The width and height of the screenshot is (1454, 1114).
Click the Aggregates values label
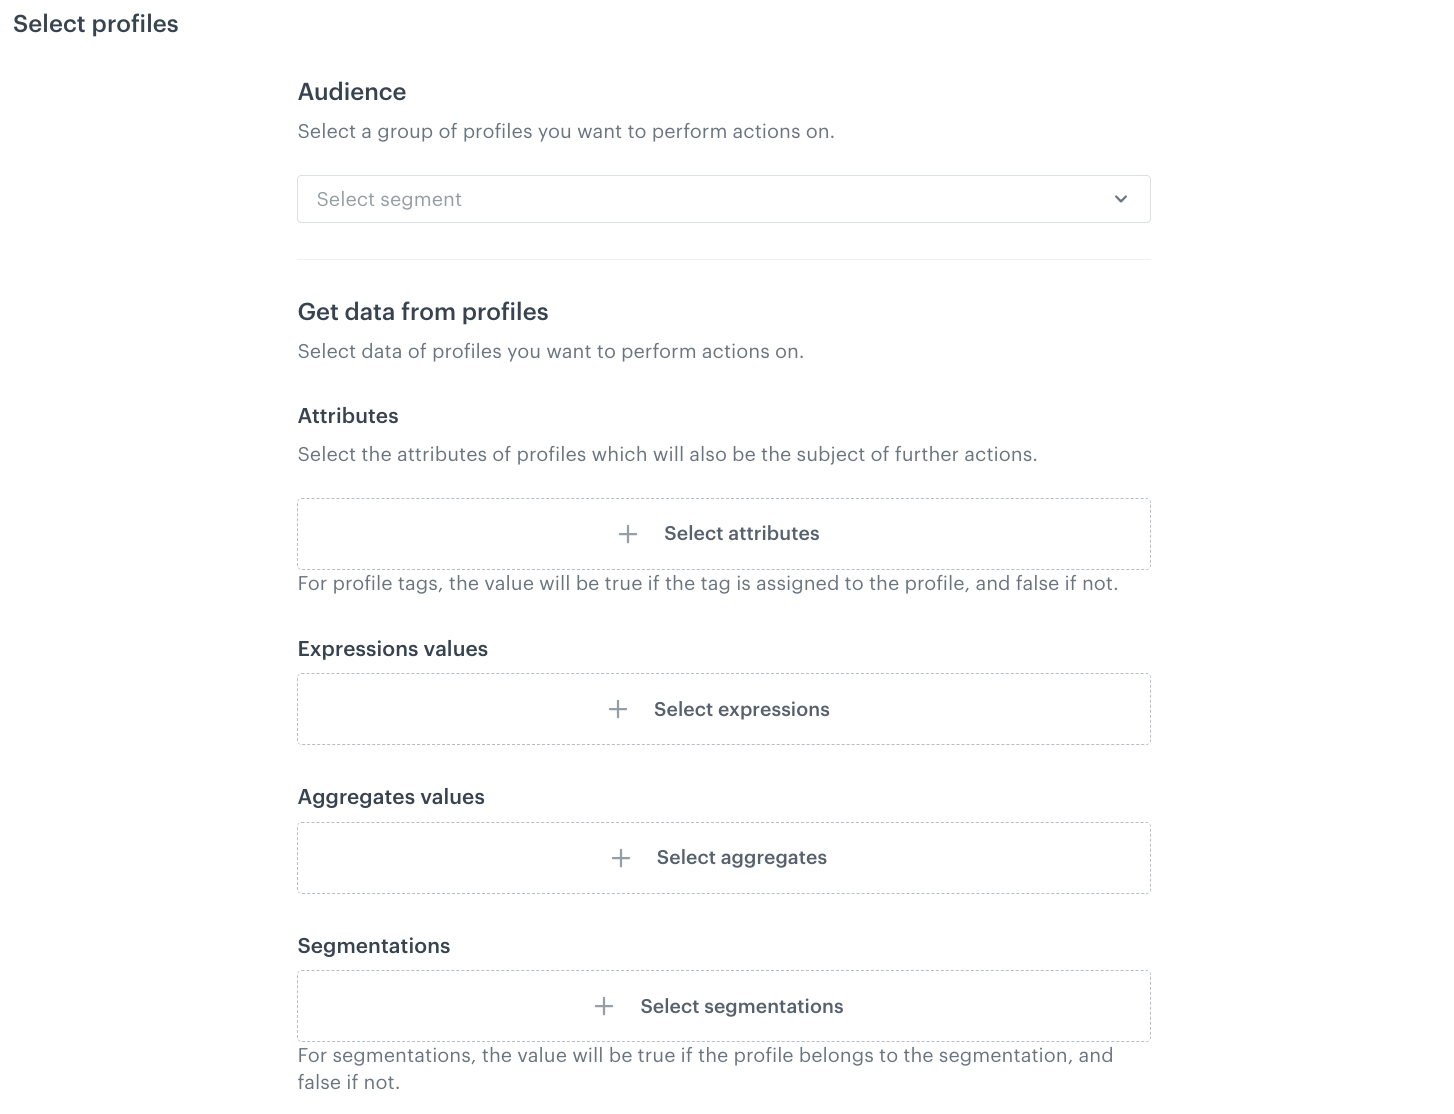tap(390, 796)
